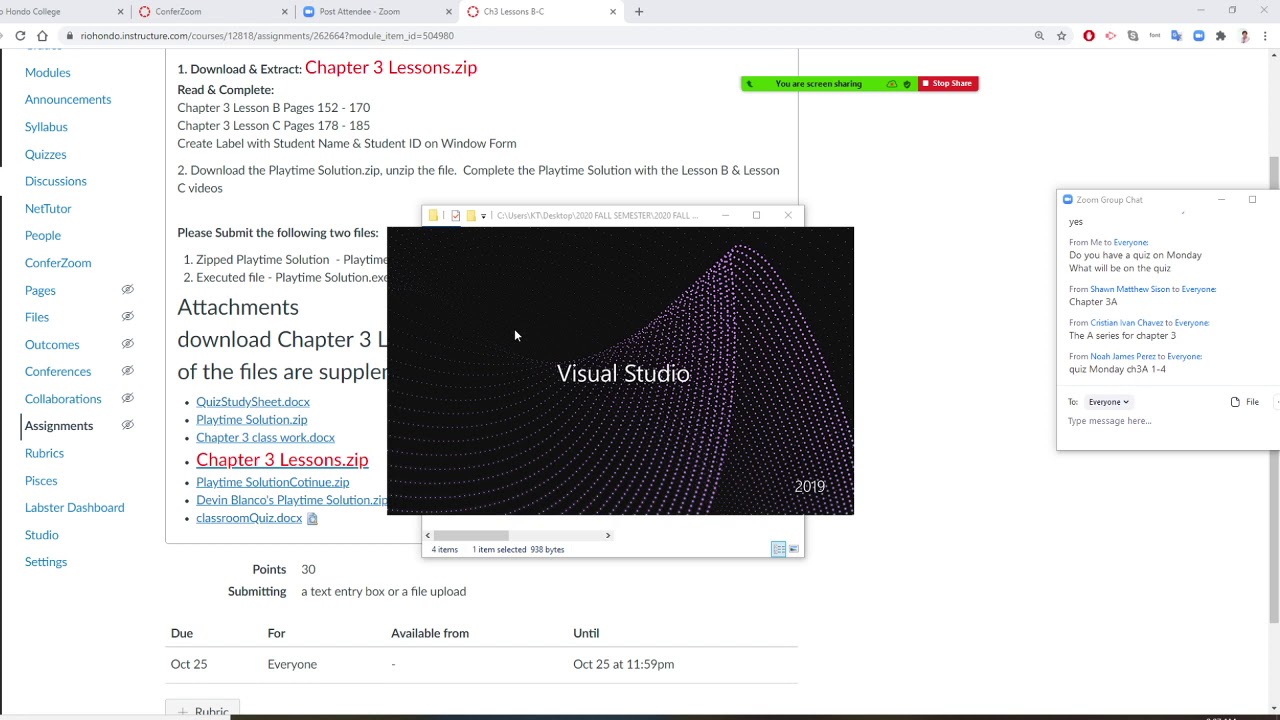1280x720 pixels.
Task: Open Syllabus in course navigation
Action: (x=46, y=127)
